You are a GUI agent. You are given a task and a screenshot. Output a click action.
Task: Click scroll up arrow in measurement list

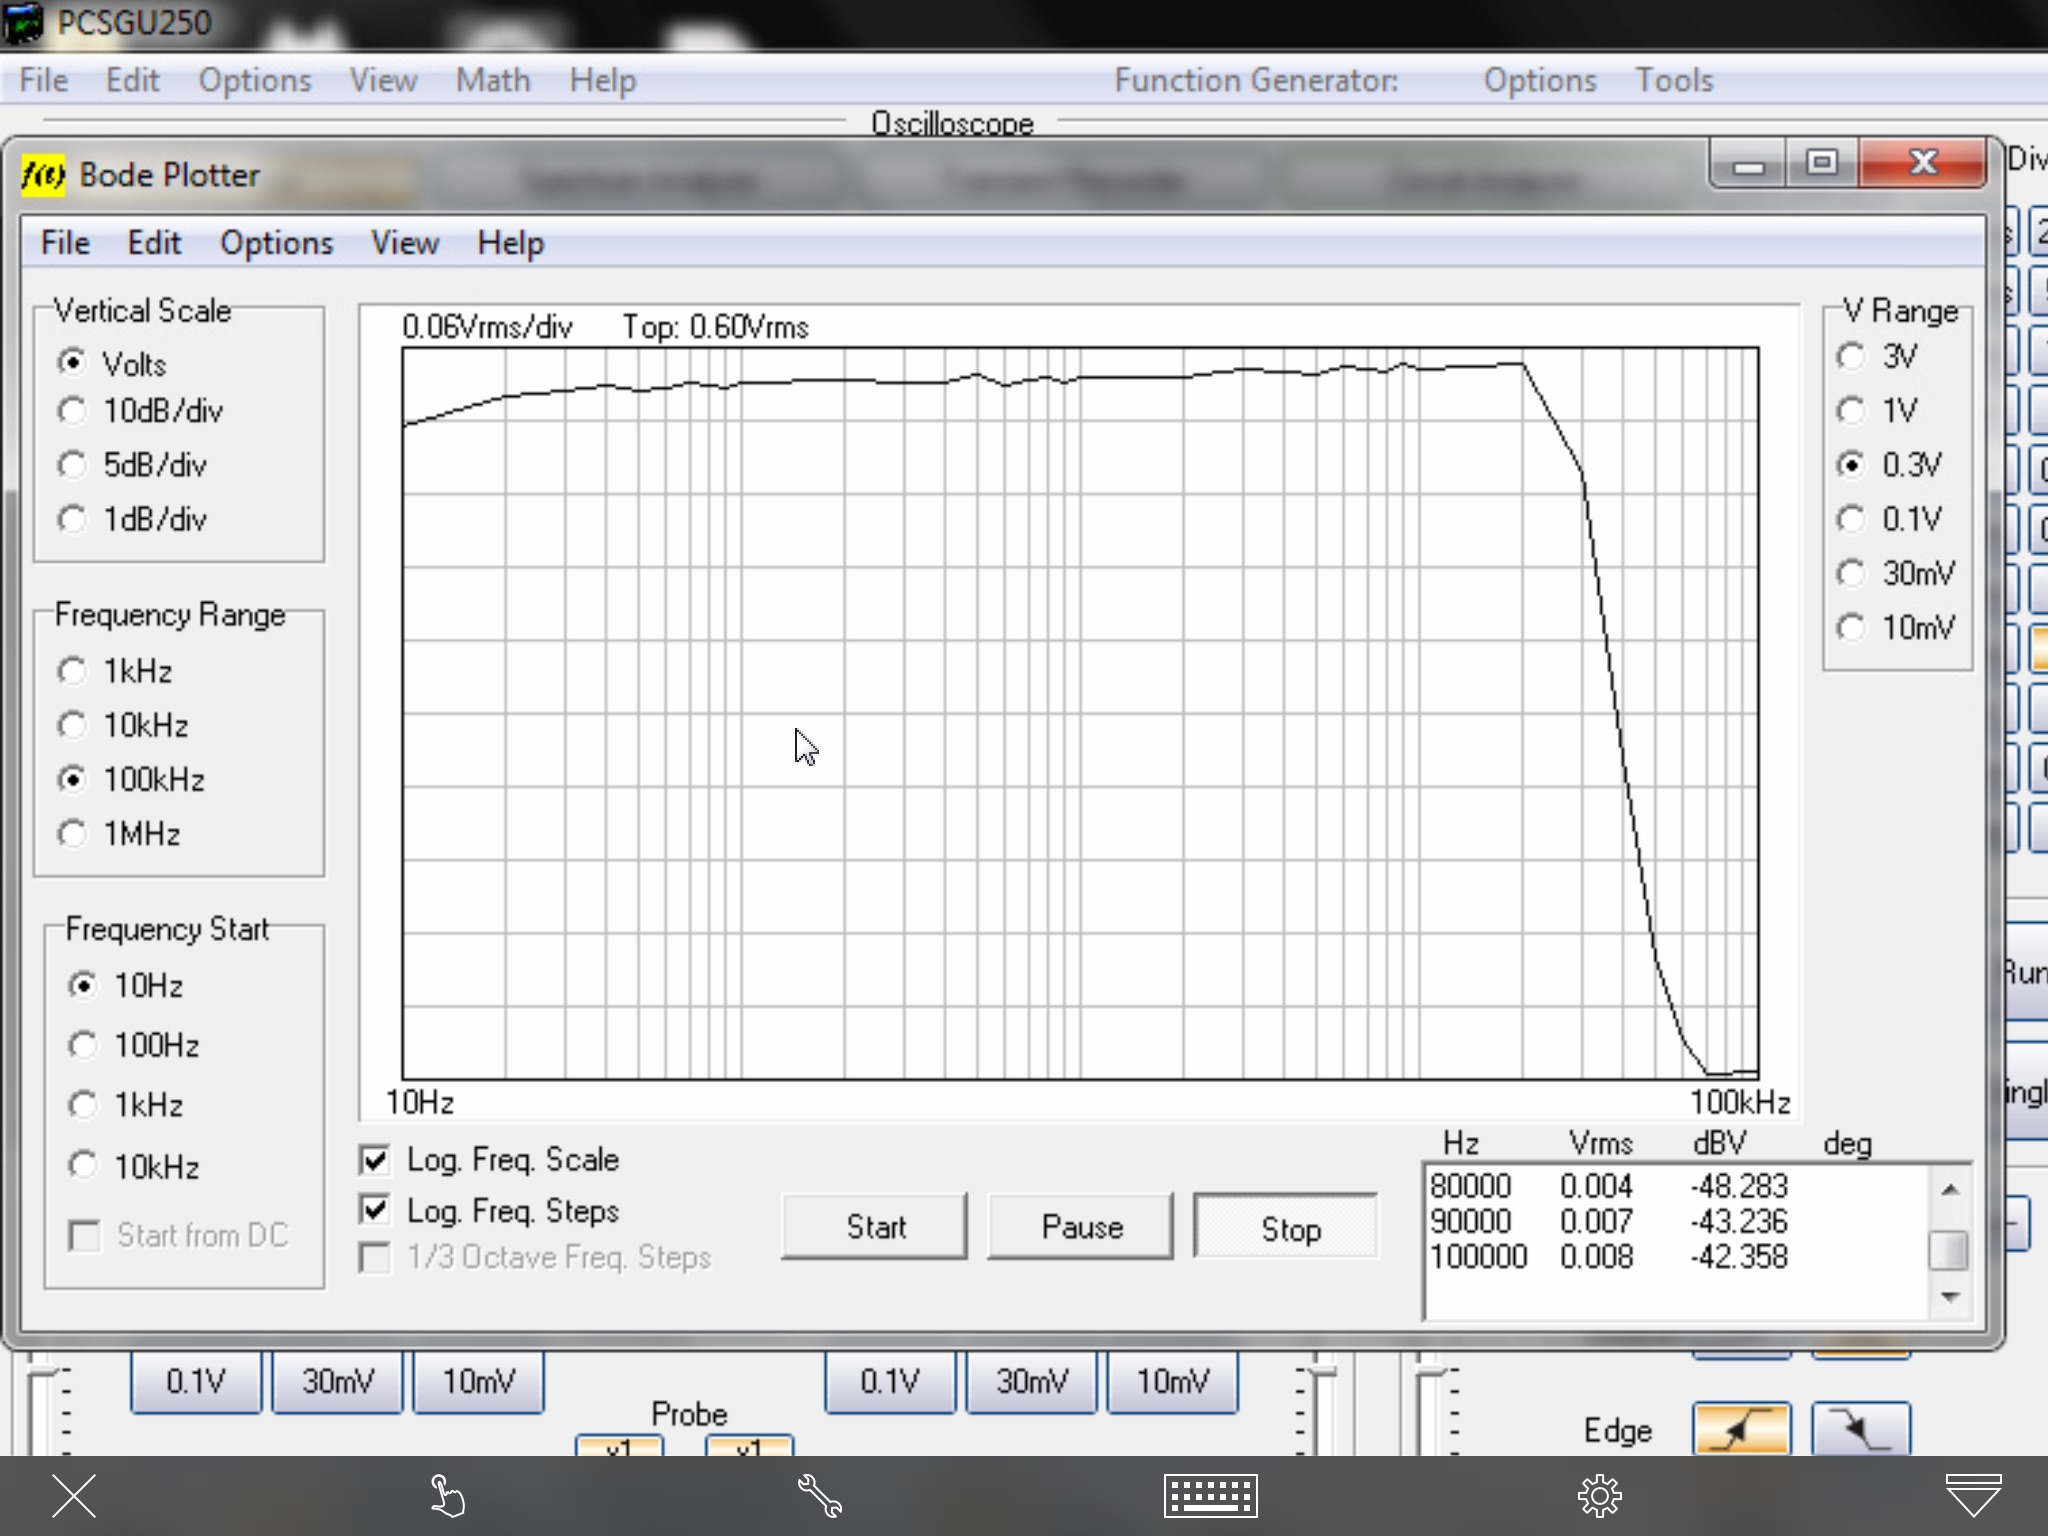[1949, 1189]
